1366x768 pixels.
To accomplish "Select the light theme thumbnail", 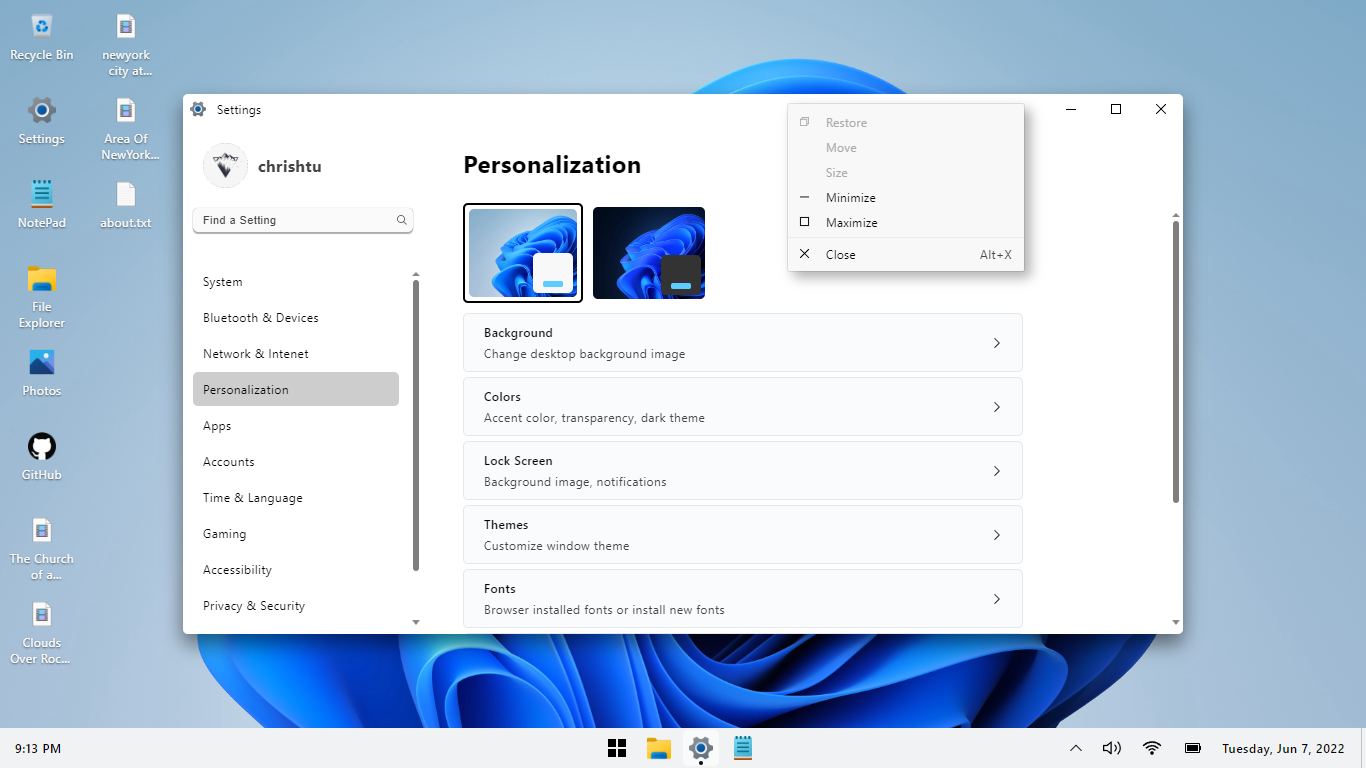I will click(x=523, y=253).
